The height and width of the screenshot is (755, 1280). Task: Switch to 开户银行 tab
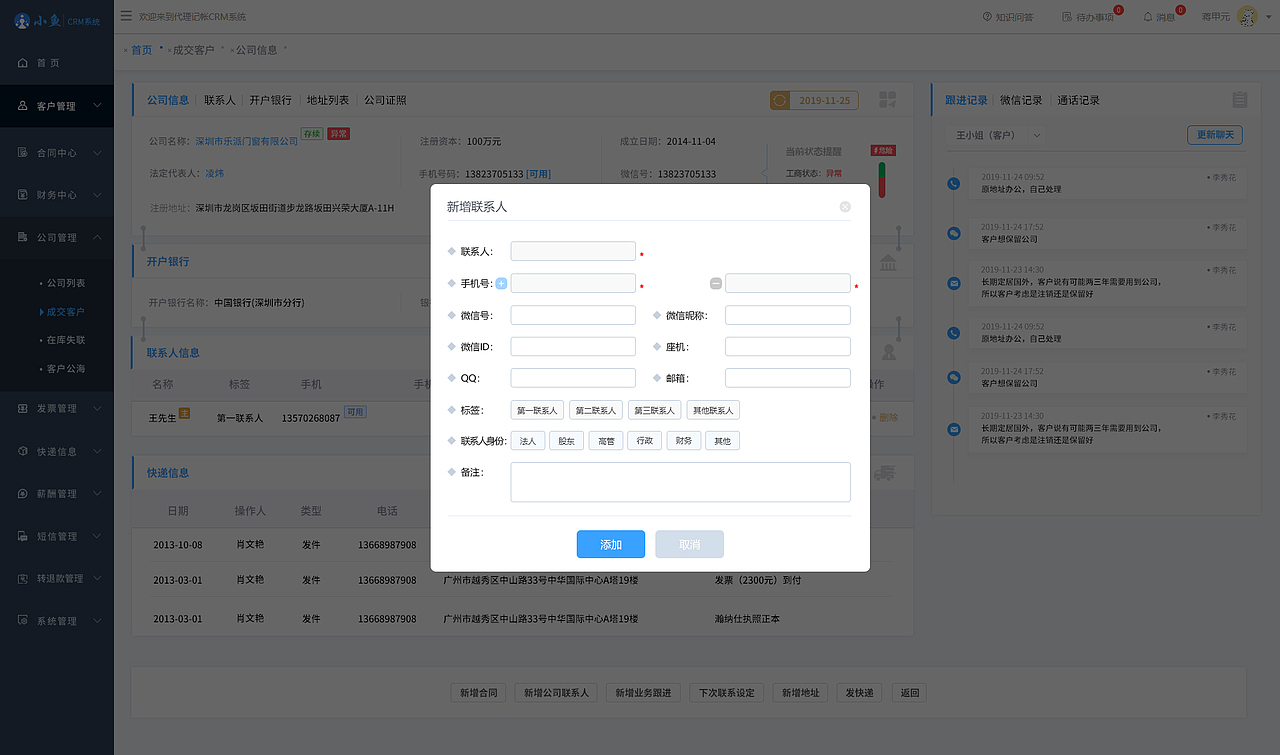270,101
